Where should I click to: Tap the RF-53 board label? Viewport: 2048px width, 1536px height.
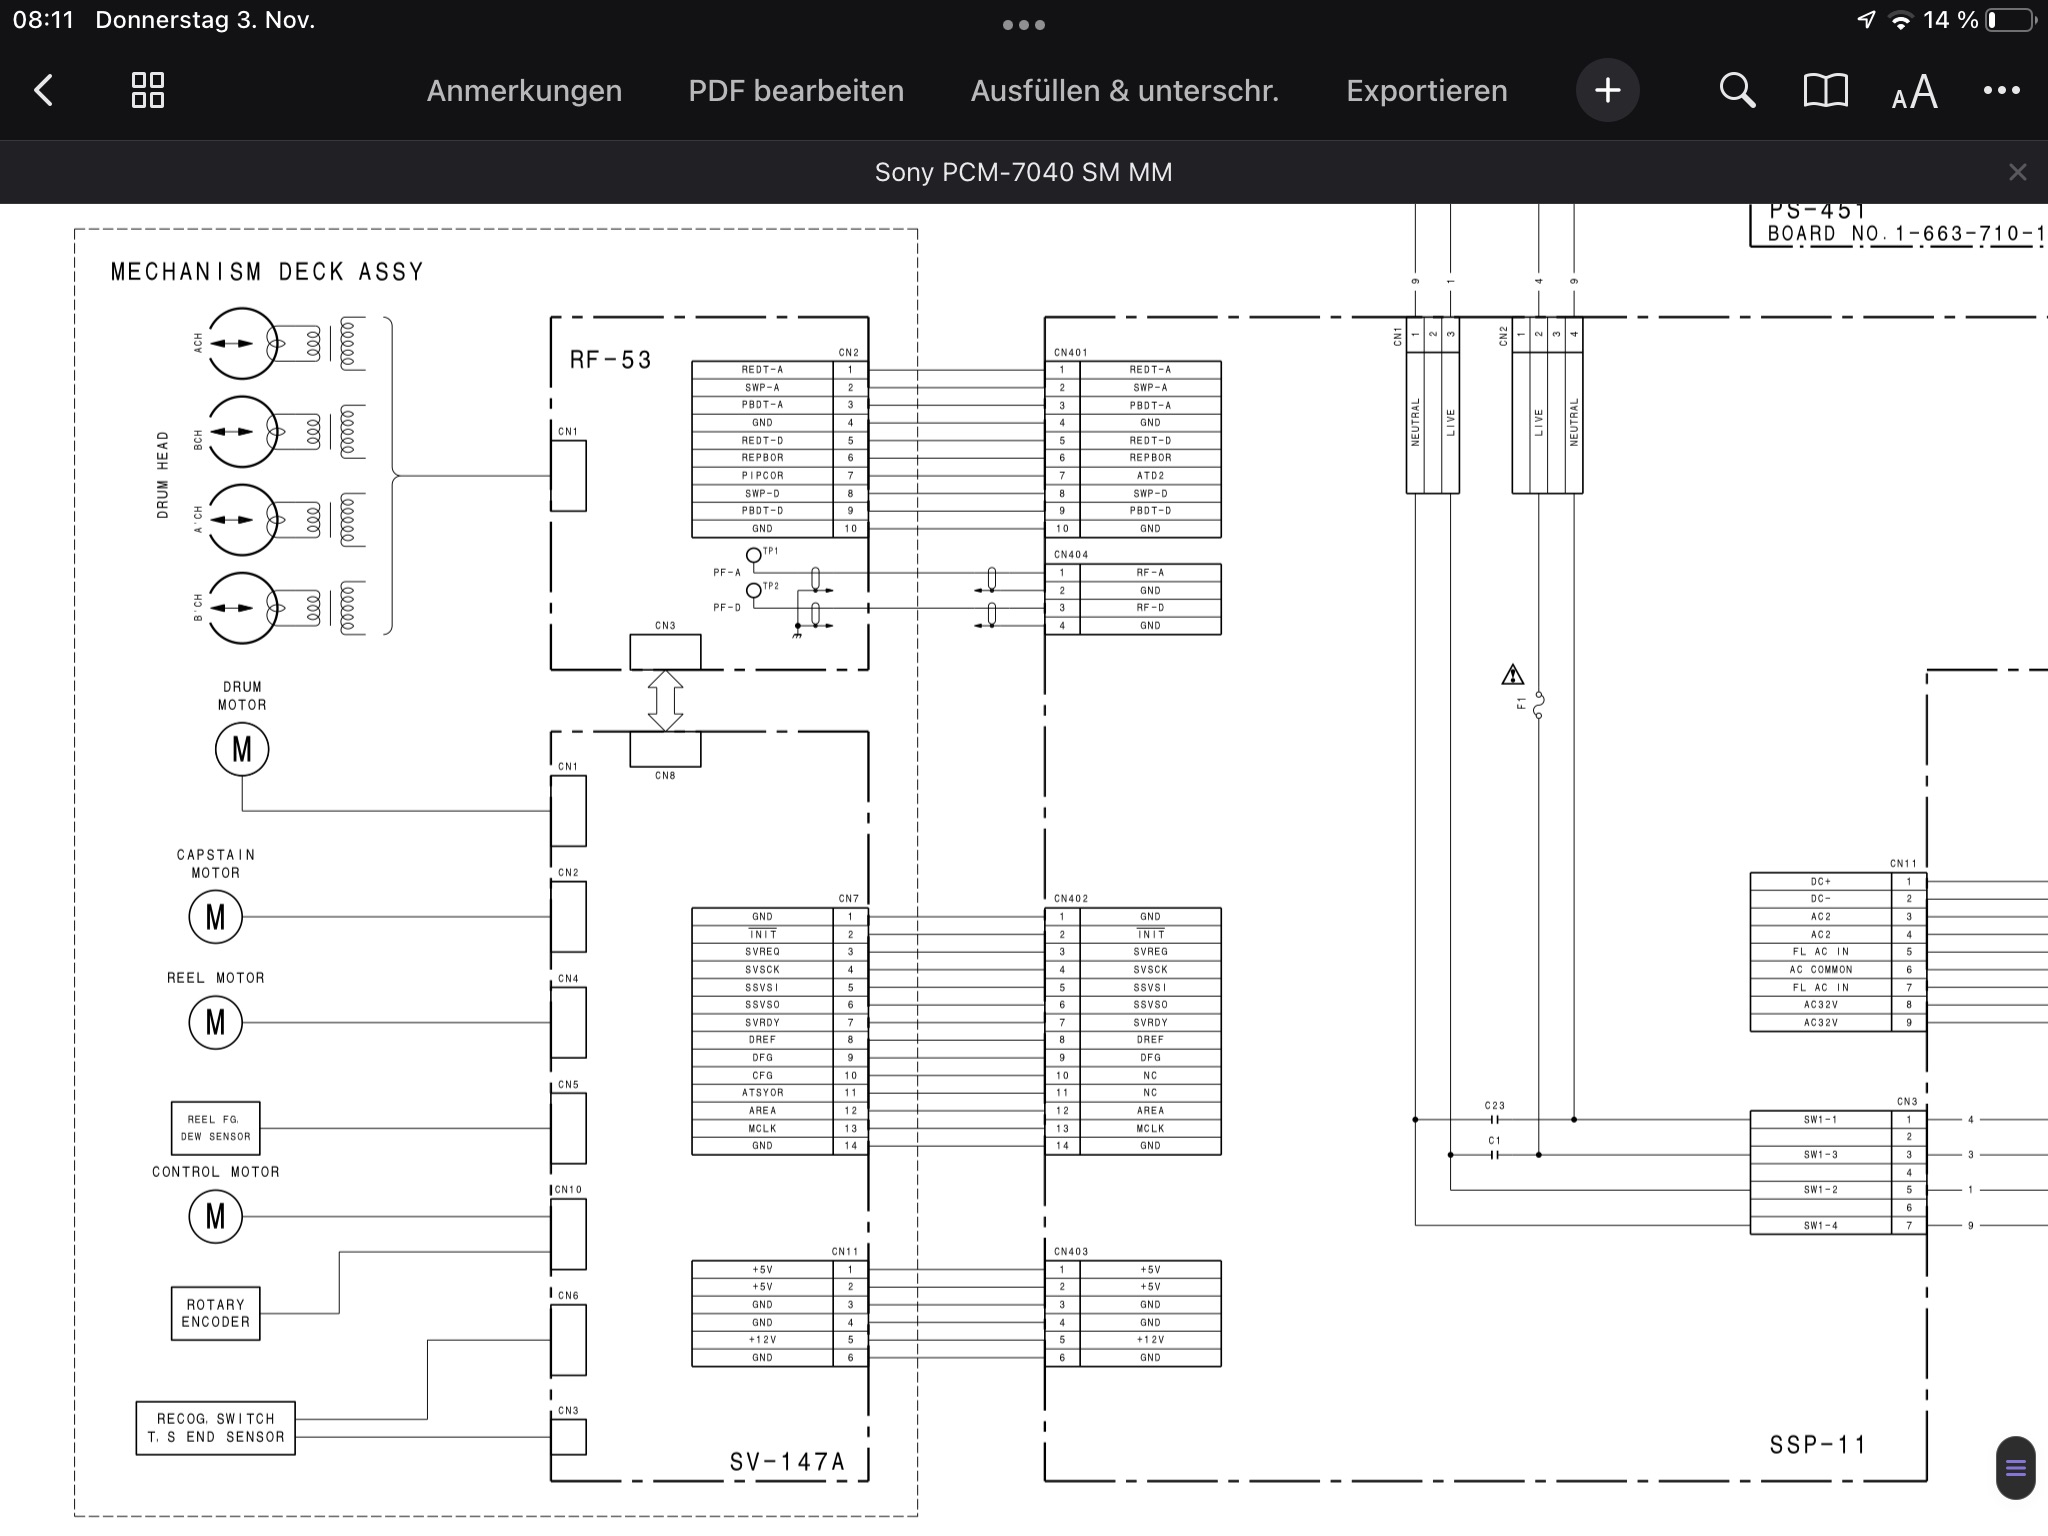tap(610, 360)
